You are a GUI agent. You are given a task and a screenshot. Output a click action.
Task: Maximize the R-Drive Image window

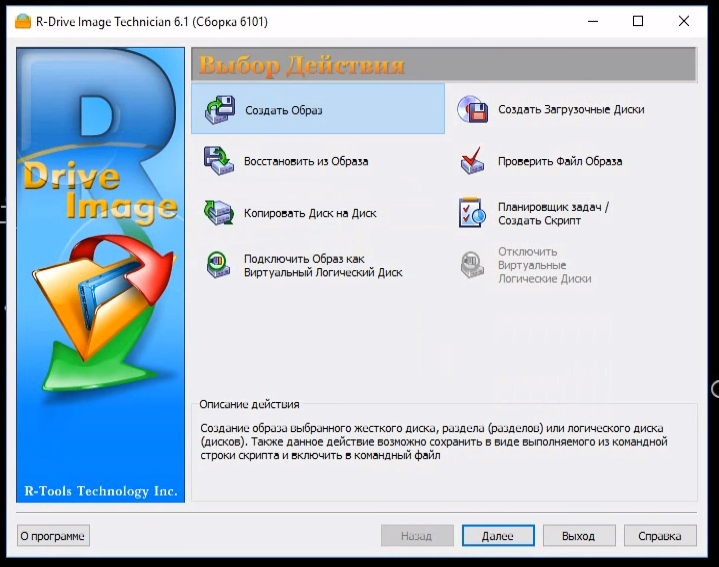pyautogui.click(x=638, y=21)
